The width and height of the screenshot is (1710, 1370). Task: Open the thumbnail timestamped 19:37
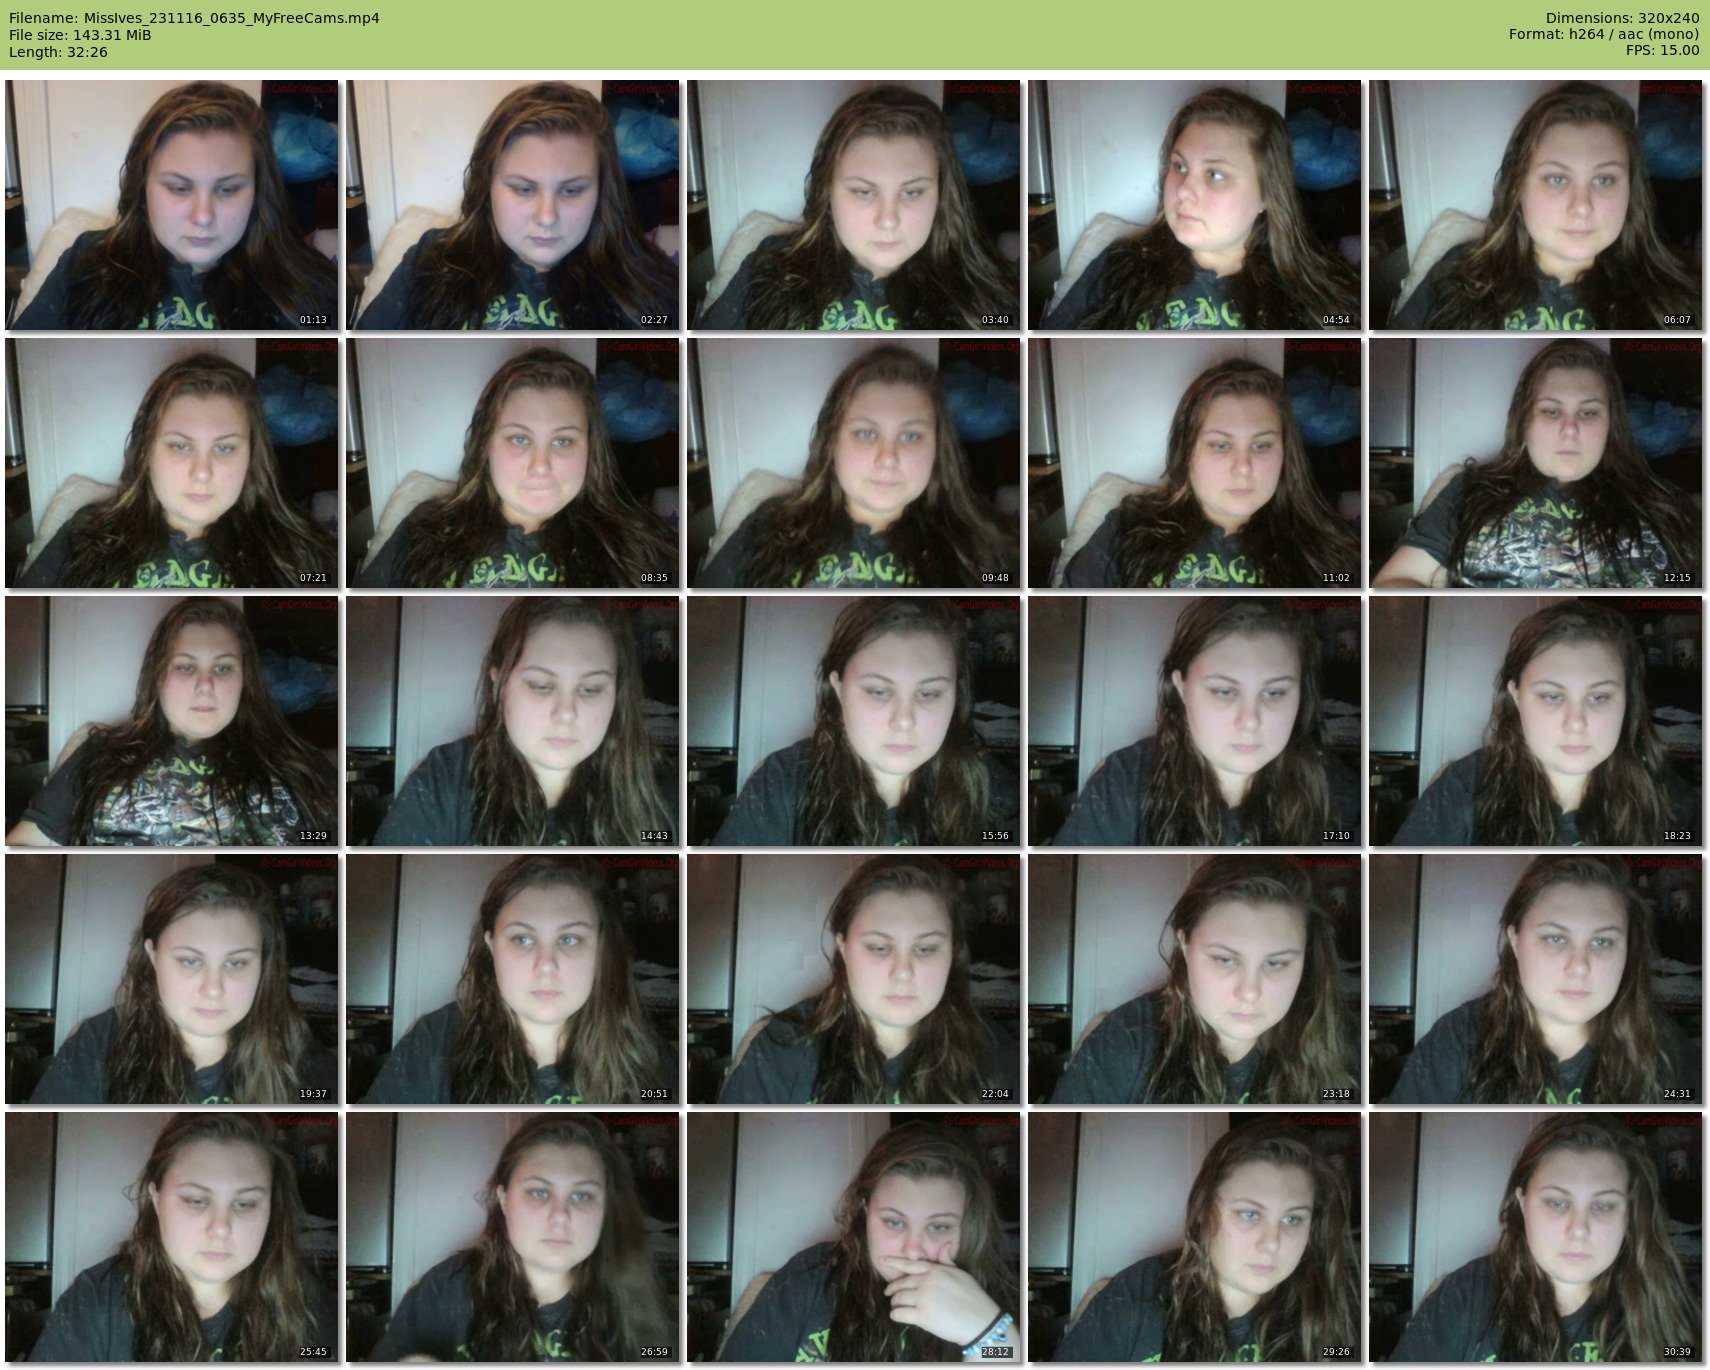click(x=172, y=979)
